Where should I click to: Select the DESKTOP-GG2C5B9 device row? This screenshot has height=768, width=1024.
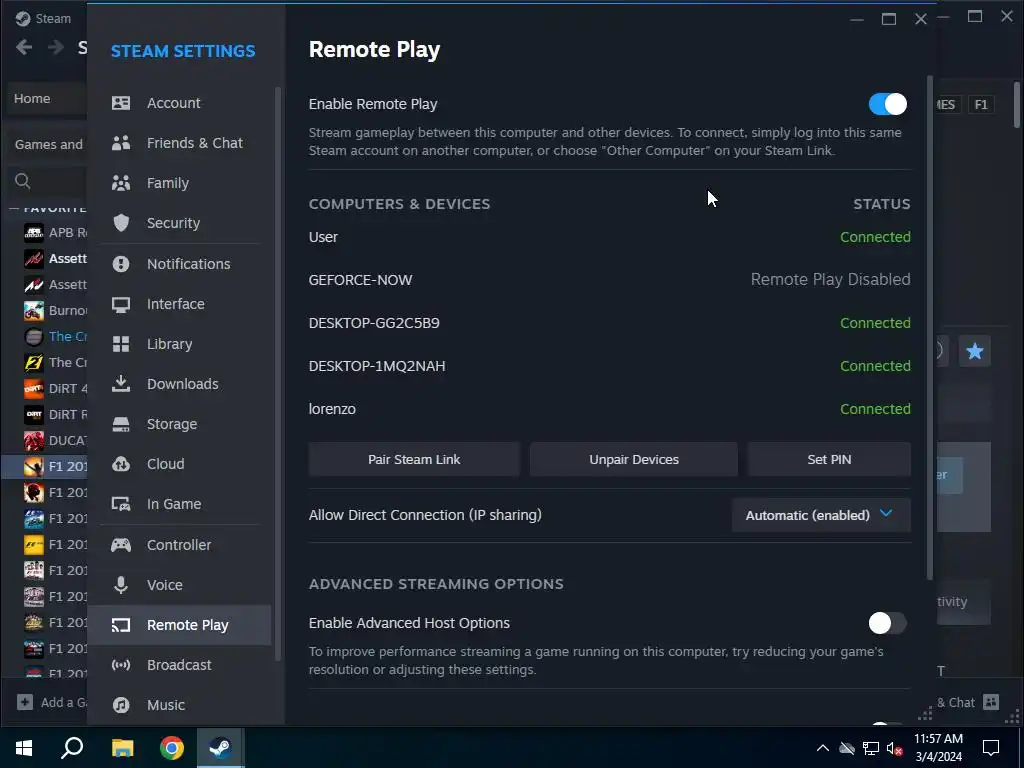(x=609, y=323)
